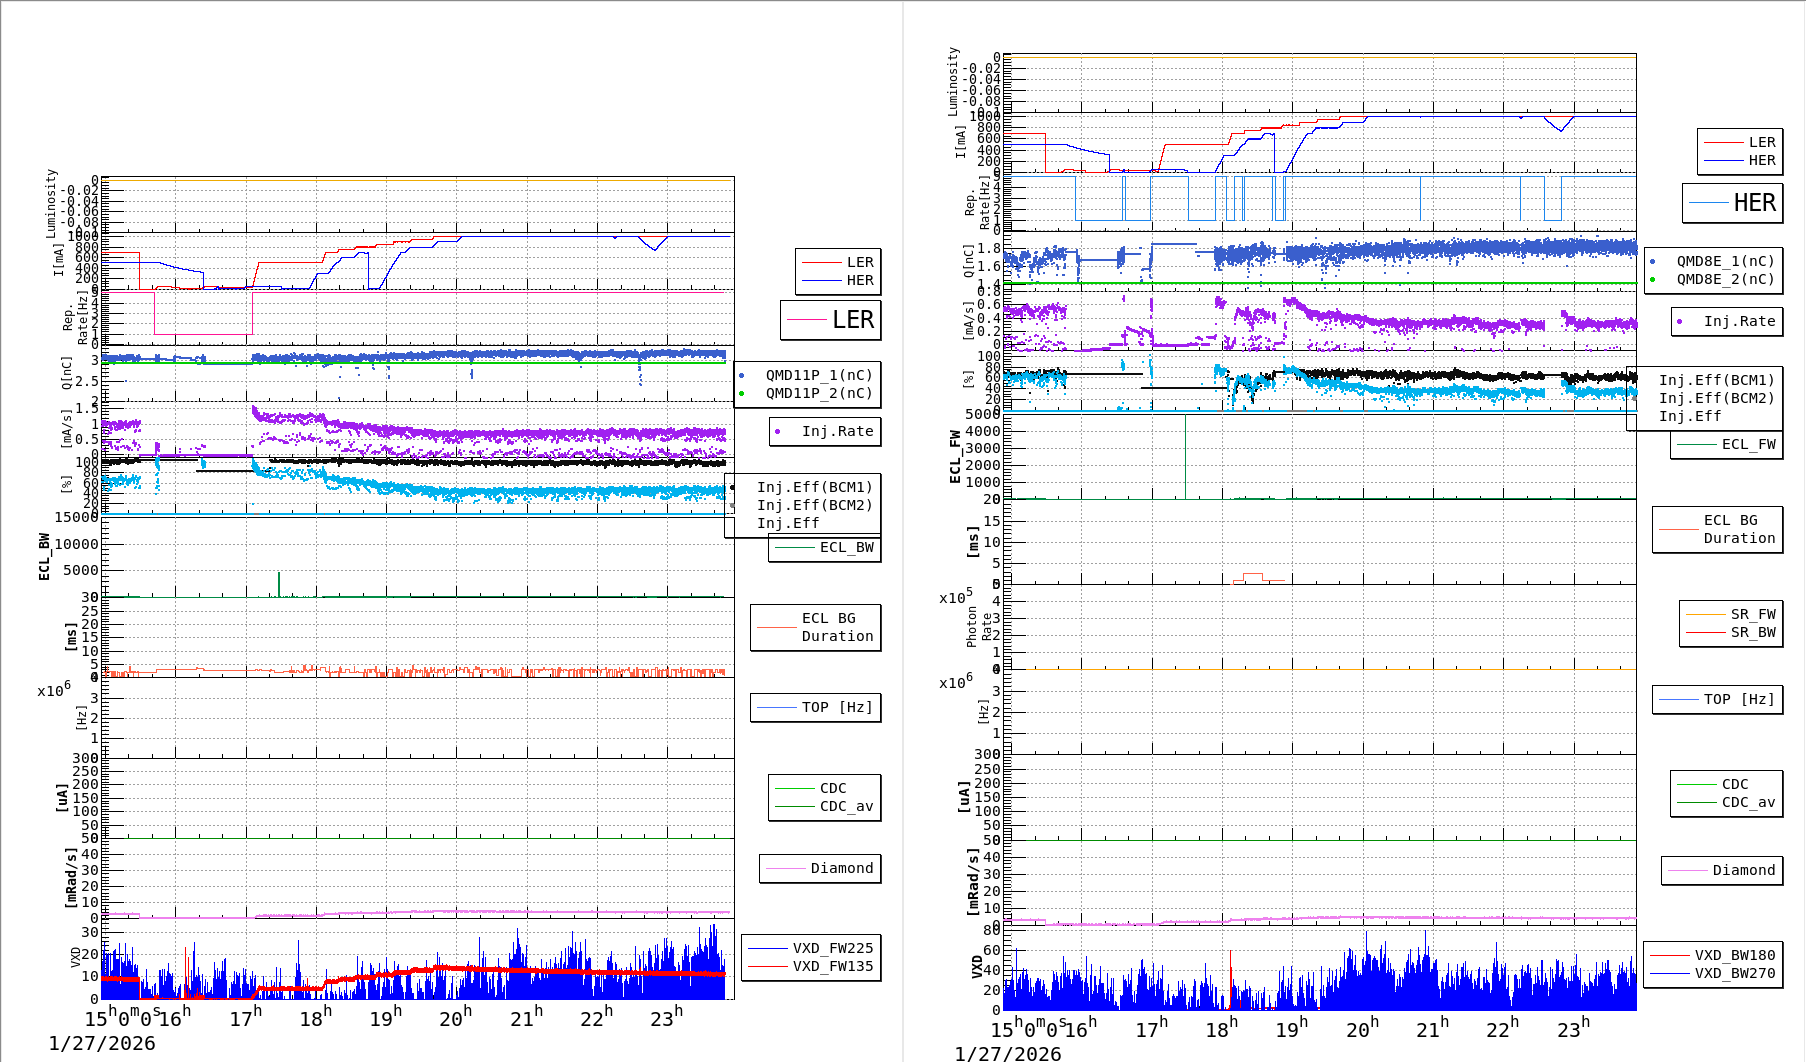Click the pink Diamond color line swatch

[x=1690, y=870]
